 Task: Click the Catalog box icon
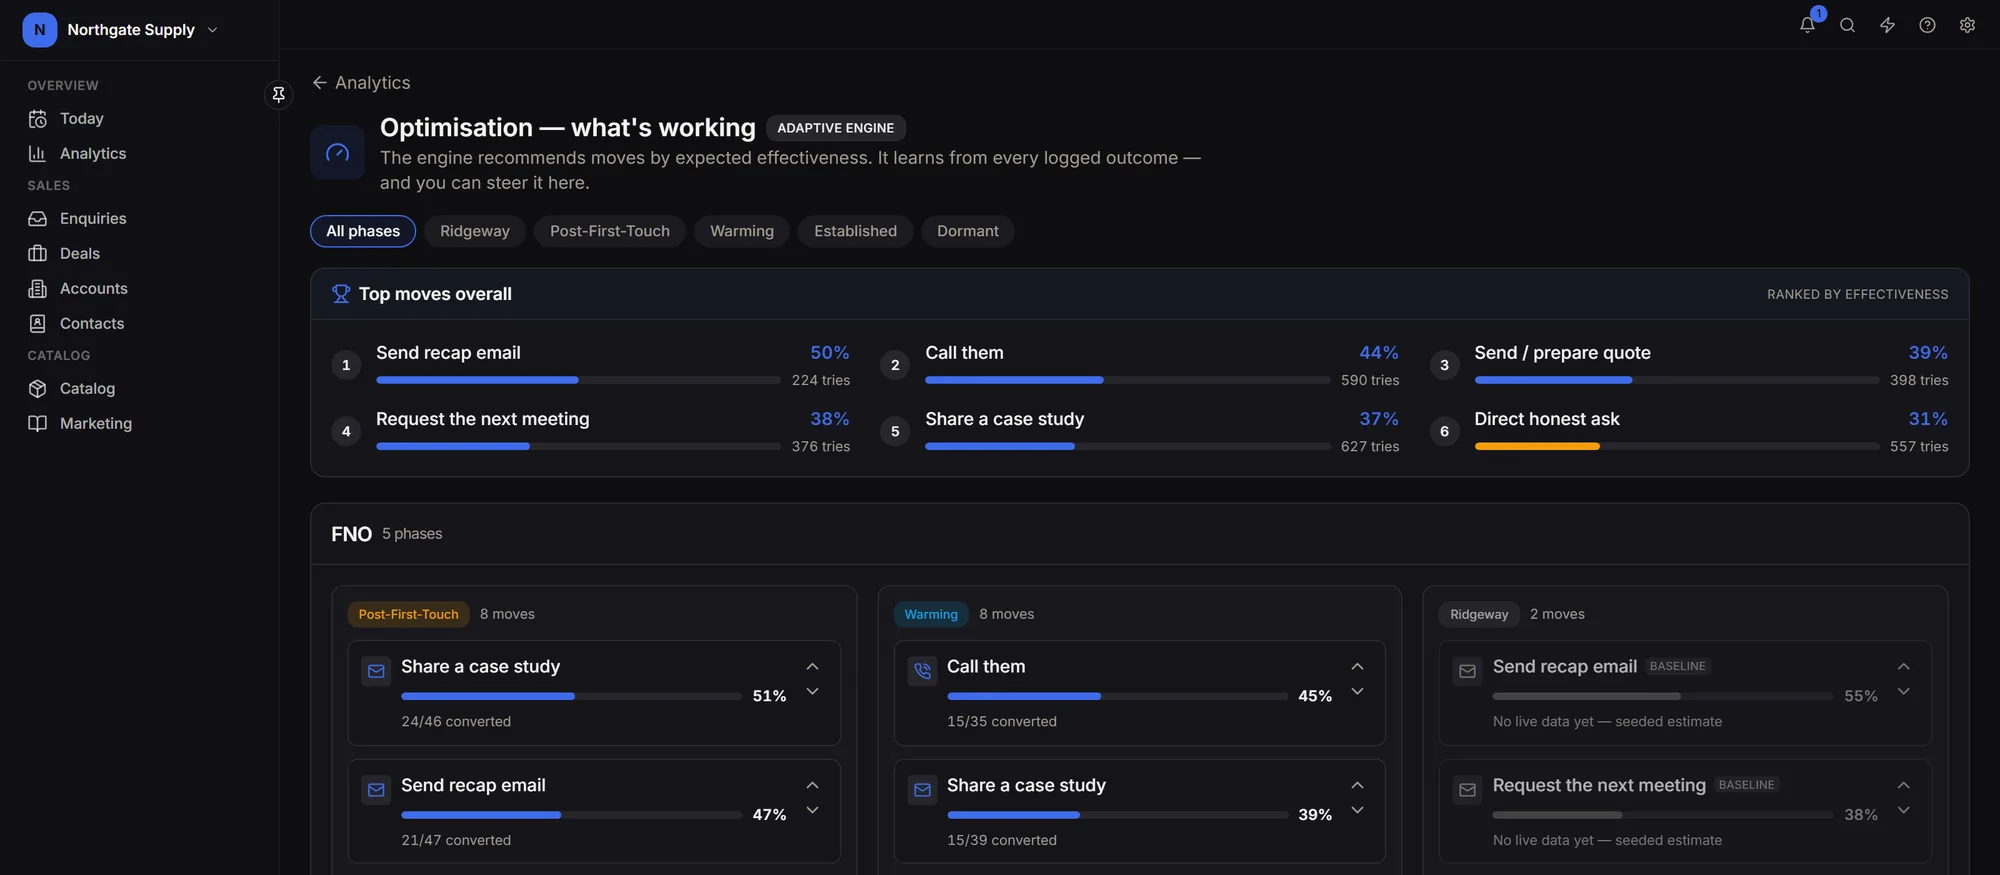[38, 389]
